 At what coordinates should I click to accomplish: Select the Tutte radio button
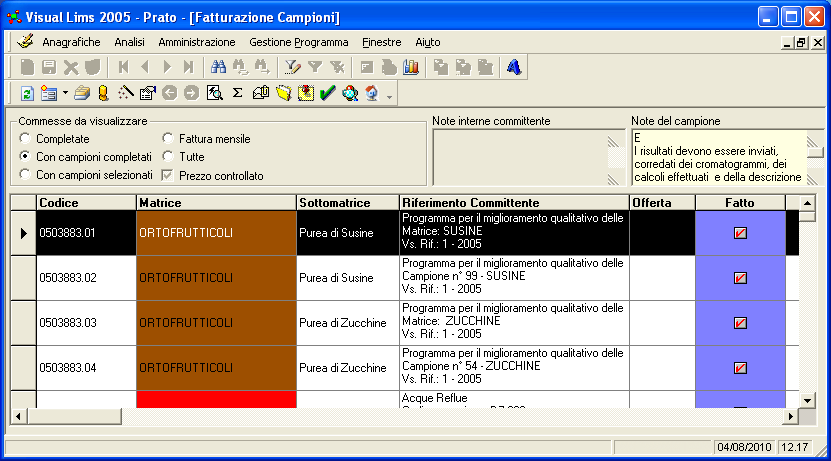point(167,156)
